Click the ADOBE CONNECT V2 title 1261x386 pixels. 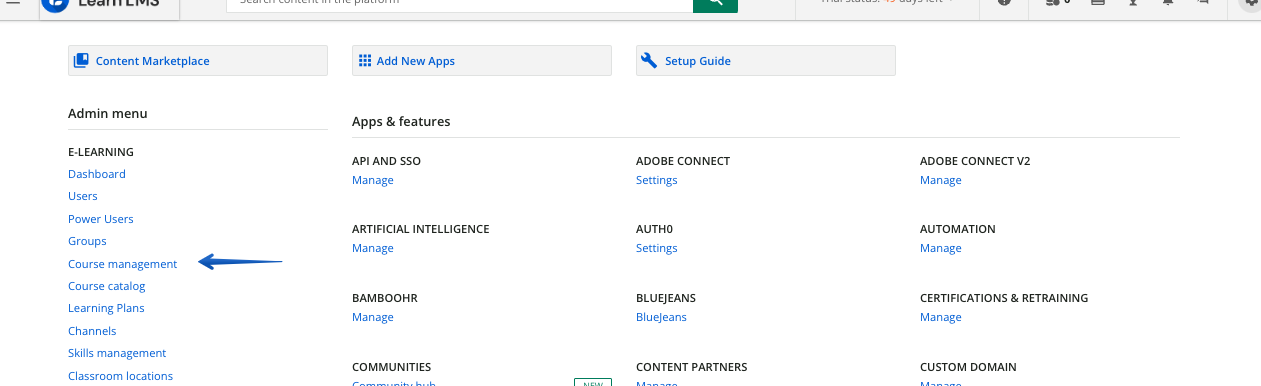(975, 161)
